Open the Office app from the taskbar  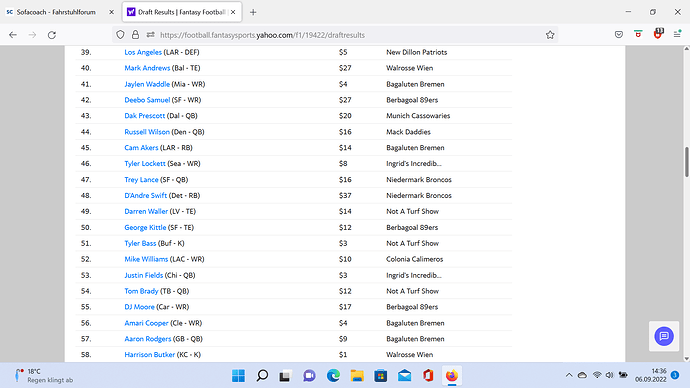pyautogui.click(x=428, y=375)
